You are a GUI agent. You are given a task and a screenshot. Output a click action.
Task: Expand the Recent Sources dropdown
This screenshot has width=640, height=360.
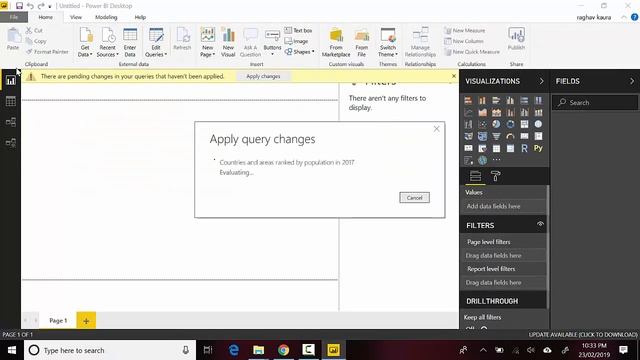[108, 42]
